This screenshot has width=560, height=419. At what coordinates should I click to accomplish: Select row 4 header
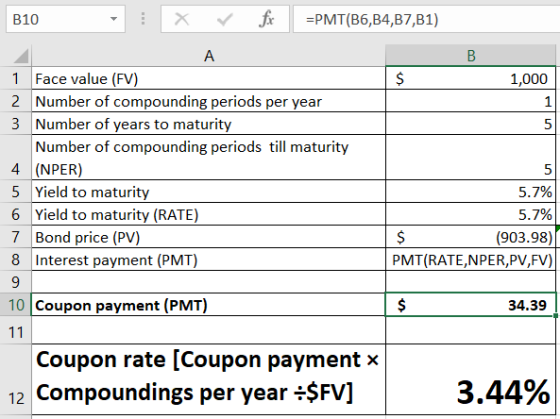[15, 158]
